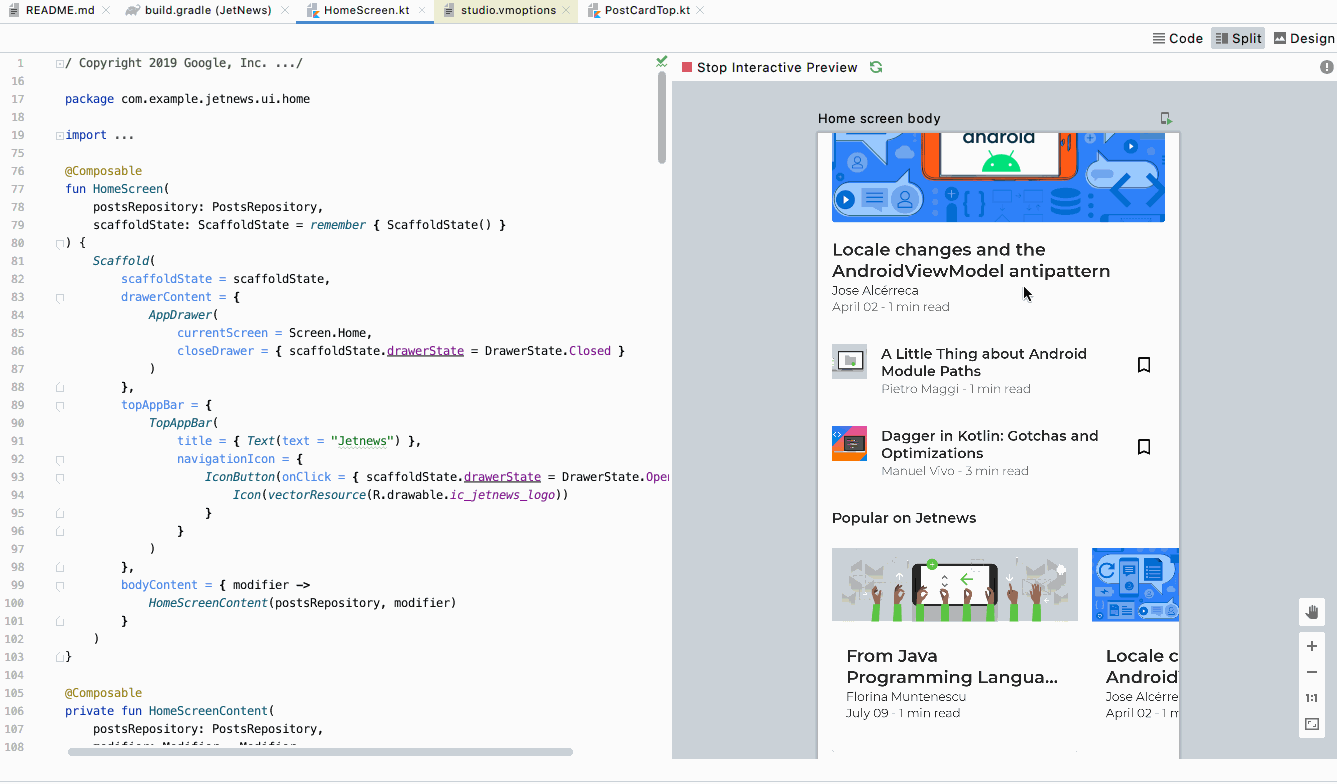This screenshot has width=1337, height=784.
Task: Deploy Home screen body preview to device
Action: [x=1166, y=118]
